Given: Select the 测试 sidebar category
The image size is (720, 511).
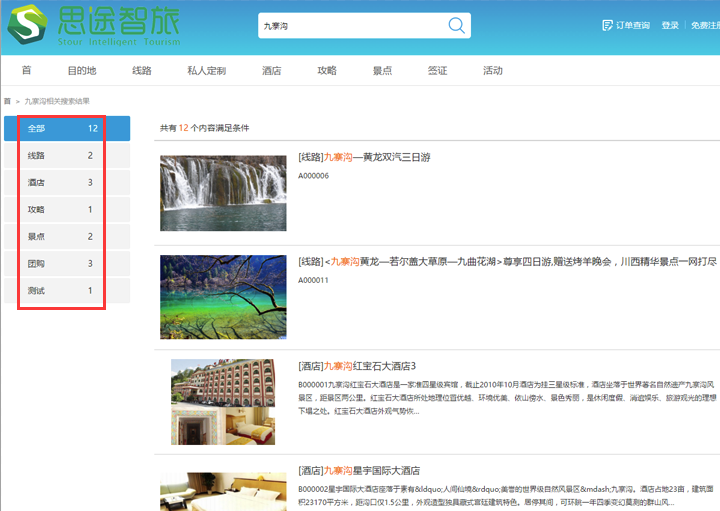Looking at the screenshot, I should [x=67, y=291].
